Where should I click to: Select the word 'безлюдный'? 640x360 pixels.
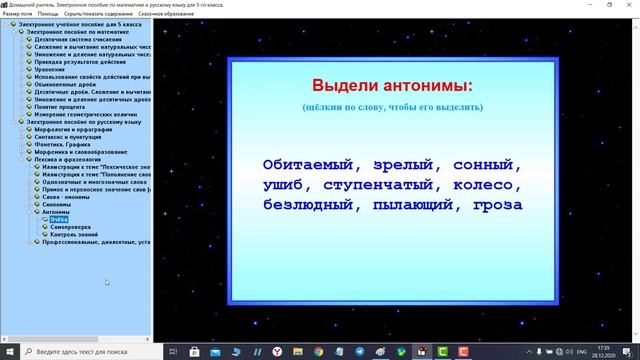[x=308, y=205]
